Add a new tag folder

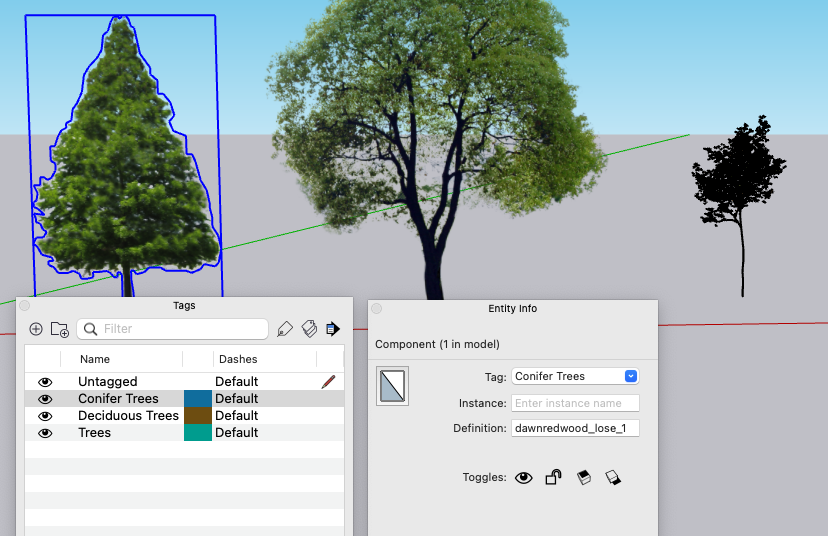[60, 329]
